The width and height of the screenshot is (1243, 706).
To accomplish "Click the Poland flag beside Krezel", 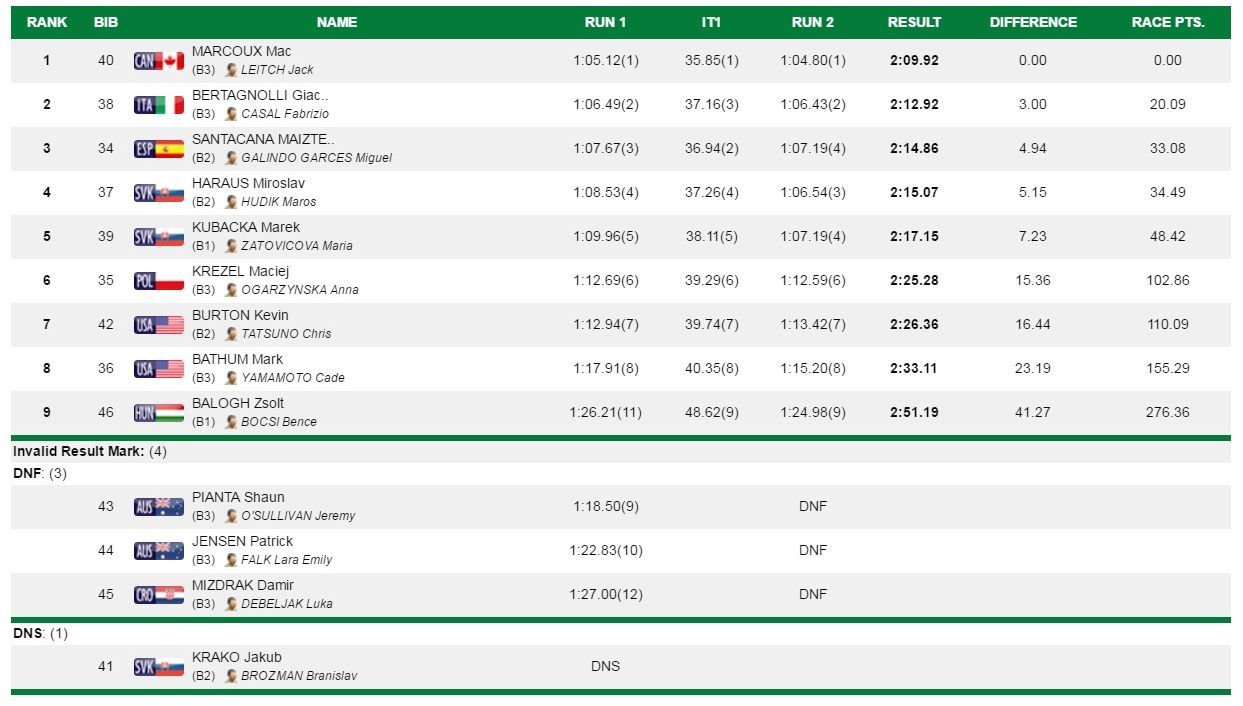I will [159, 281].
